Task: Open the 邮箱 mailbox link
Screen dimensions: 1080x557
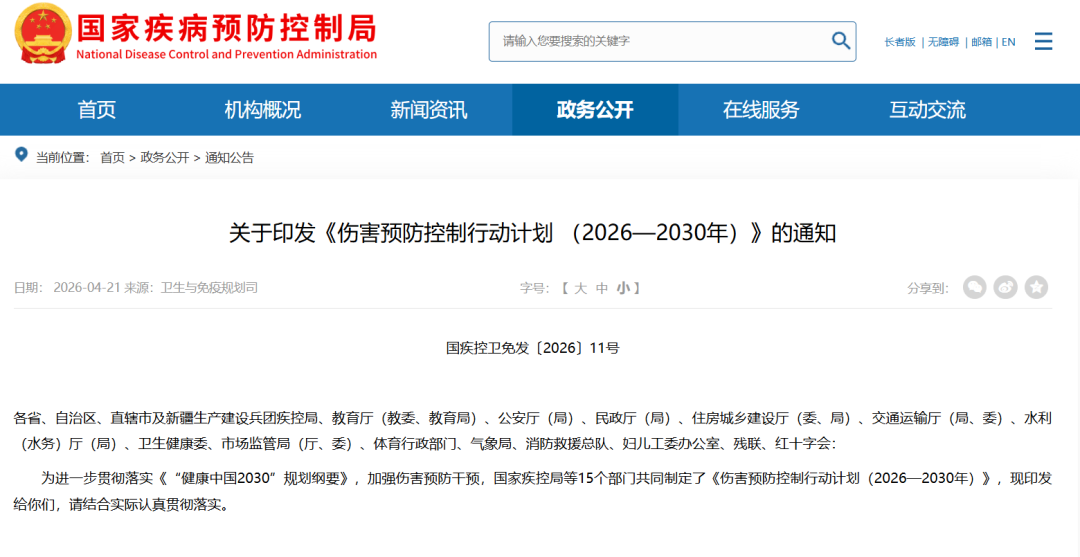Action: coord(982,42)
